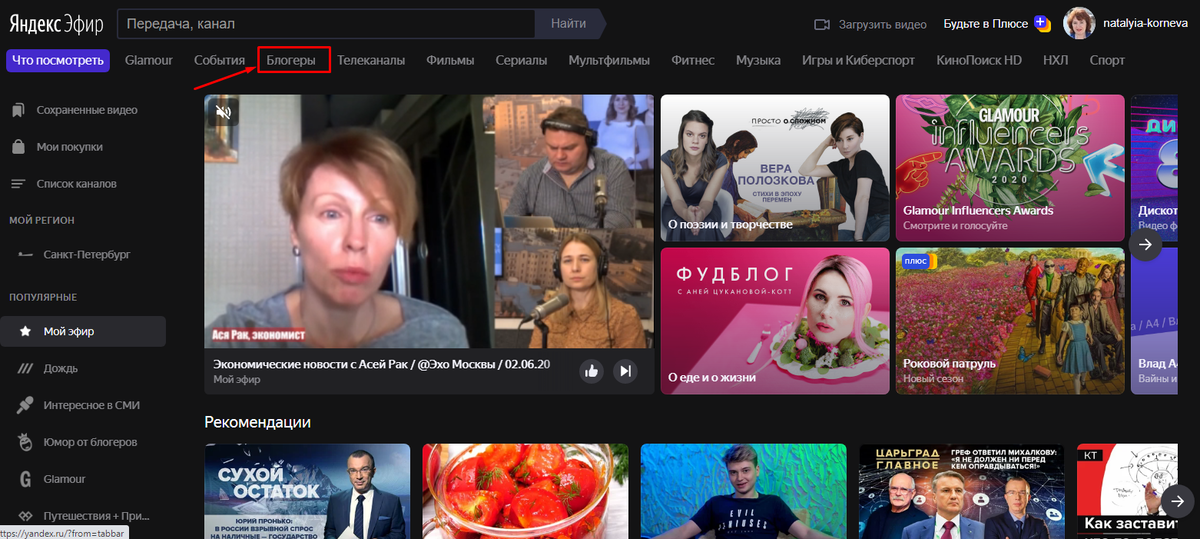Click the Юмор от блогеров icon
The height and width of the screenshot is (539, 1200).
click(24, 442)
